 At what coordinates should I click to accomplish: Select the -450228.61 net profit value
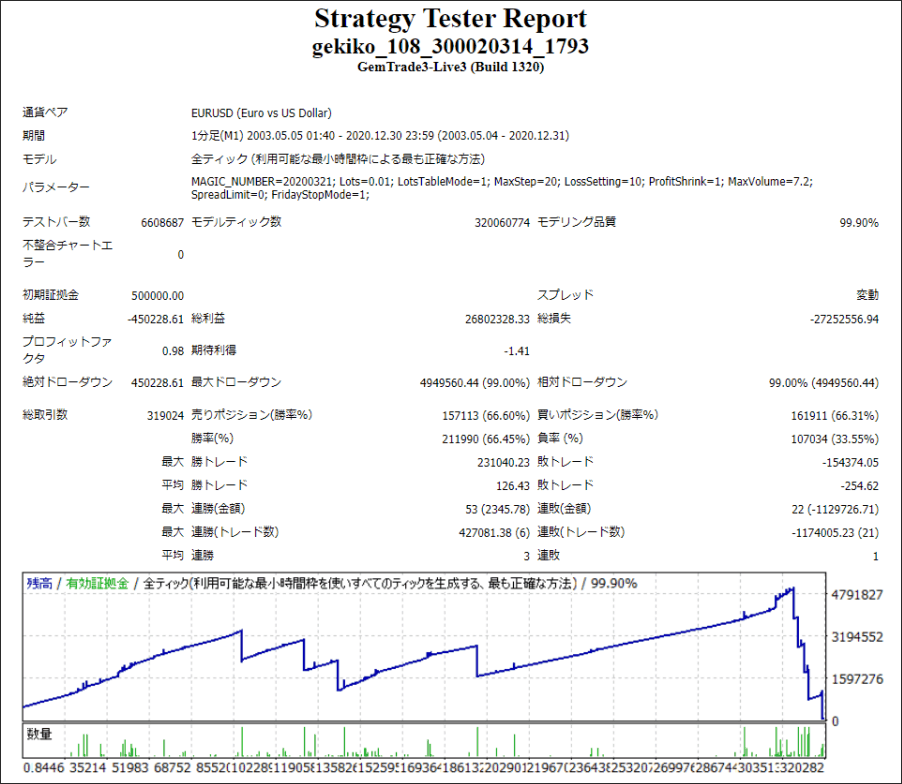click(156, 319)
